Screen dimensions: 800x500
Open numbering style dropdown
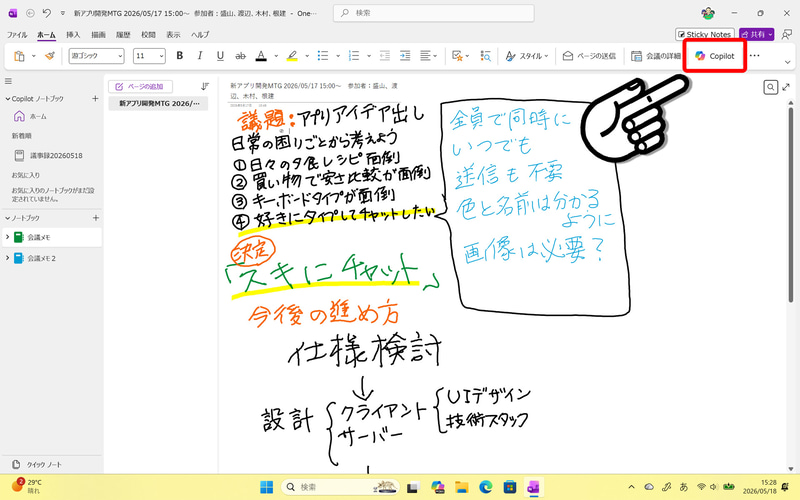(368, 56)
